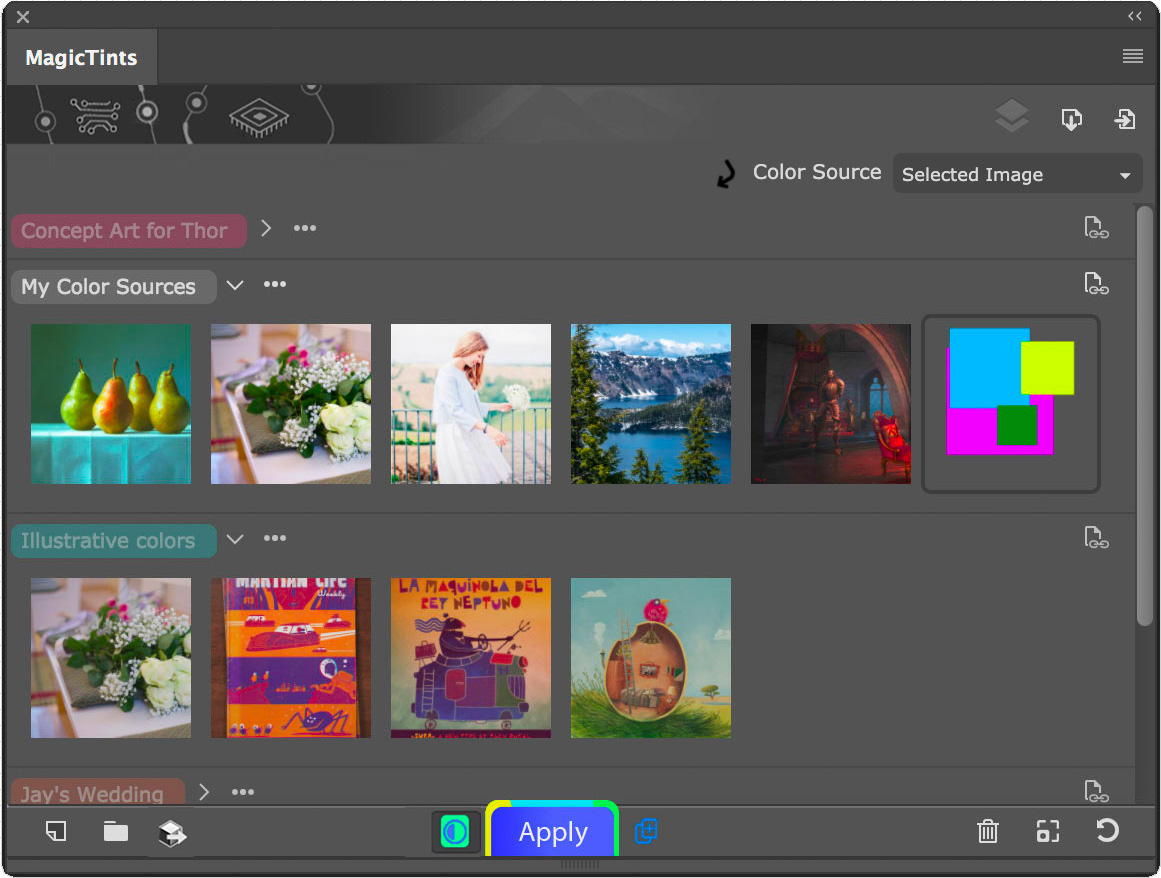Click the focus frame icon near trash
Image resolution: width=1161 pixels, height=878 pixels.
(x=1047, y=831)
